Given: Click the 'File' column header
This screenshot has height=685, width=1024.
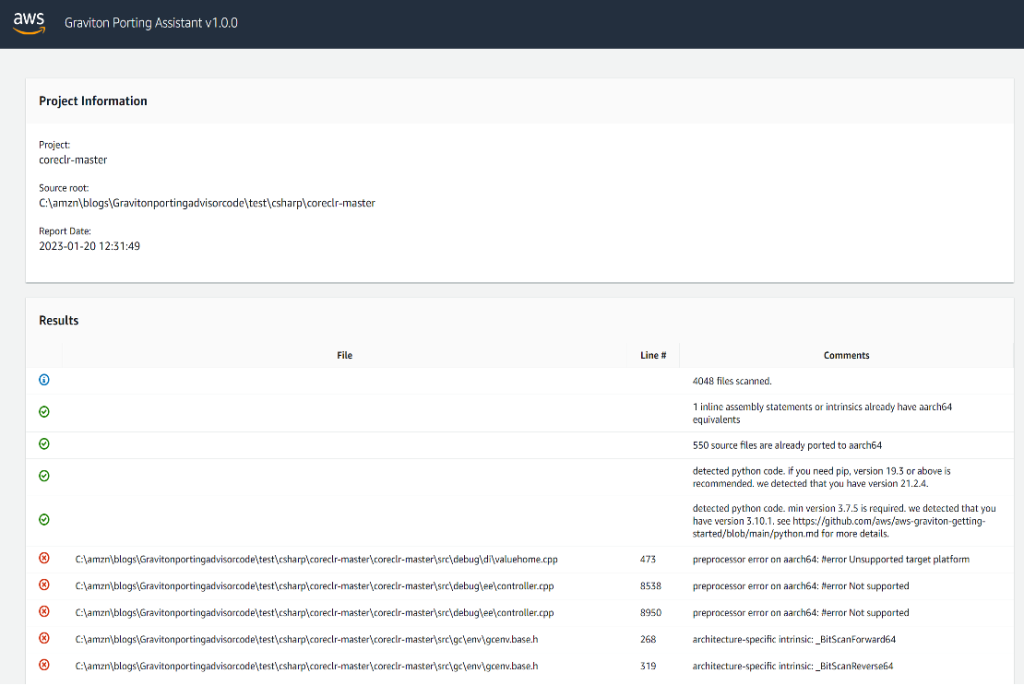Looking at the screenshot, I should pos(344,355).
